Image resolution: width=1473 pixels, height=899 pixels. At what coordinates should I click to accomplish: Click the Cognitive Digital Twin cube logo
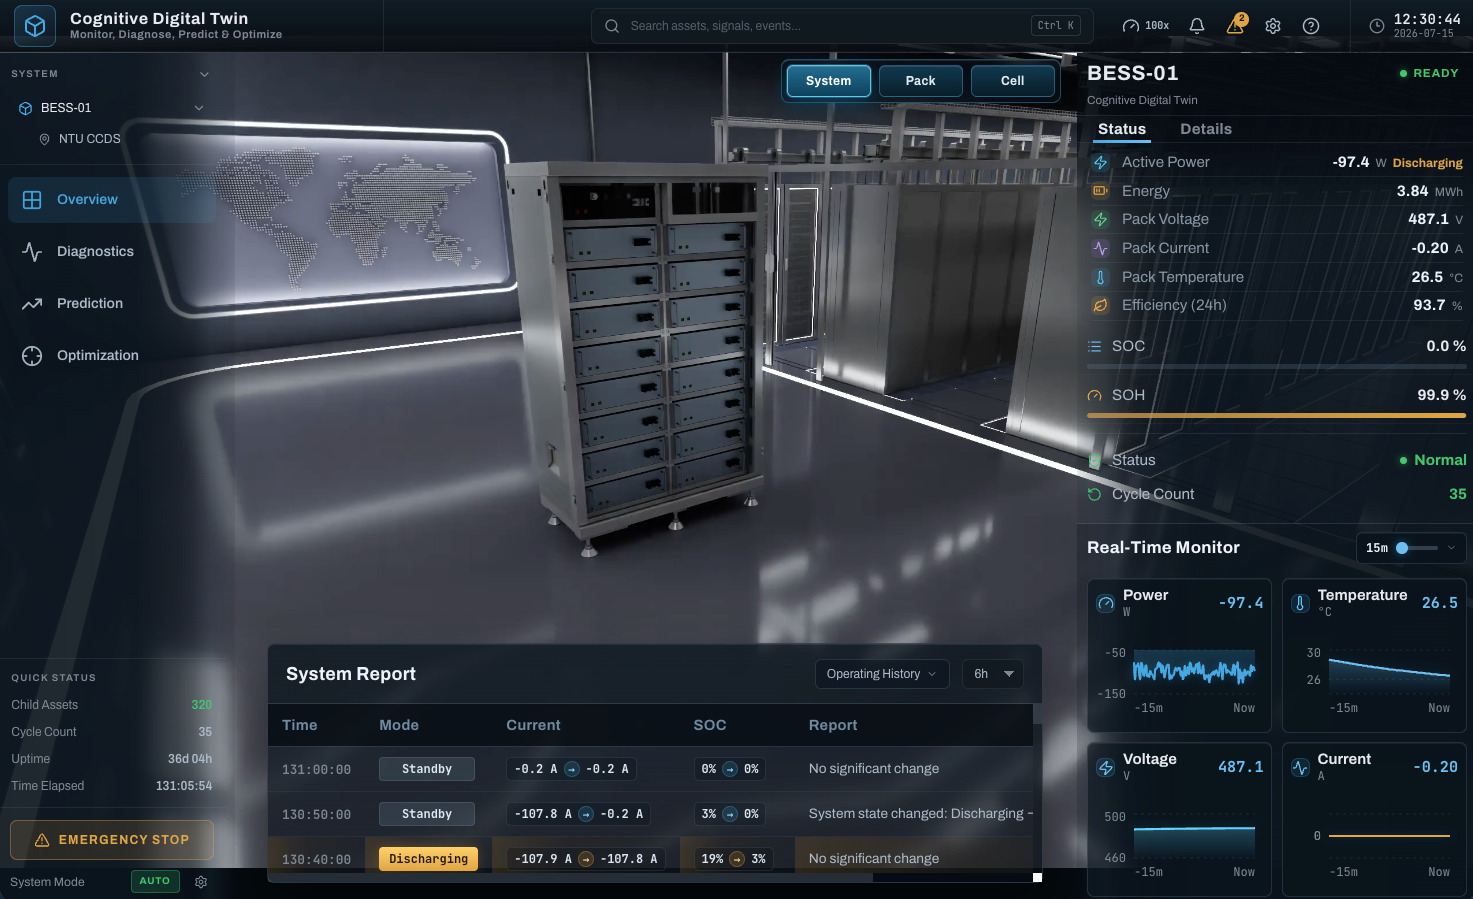pos(35,26)
